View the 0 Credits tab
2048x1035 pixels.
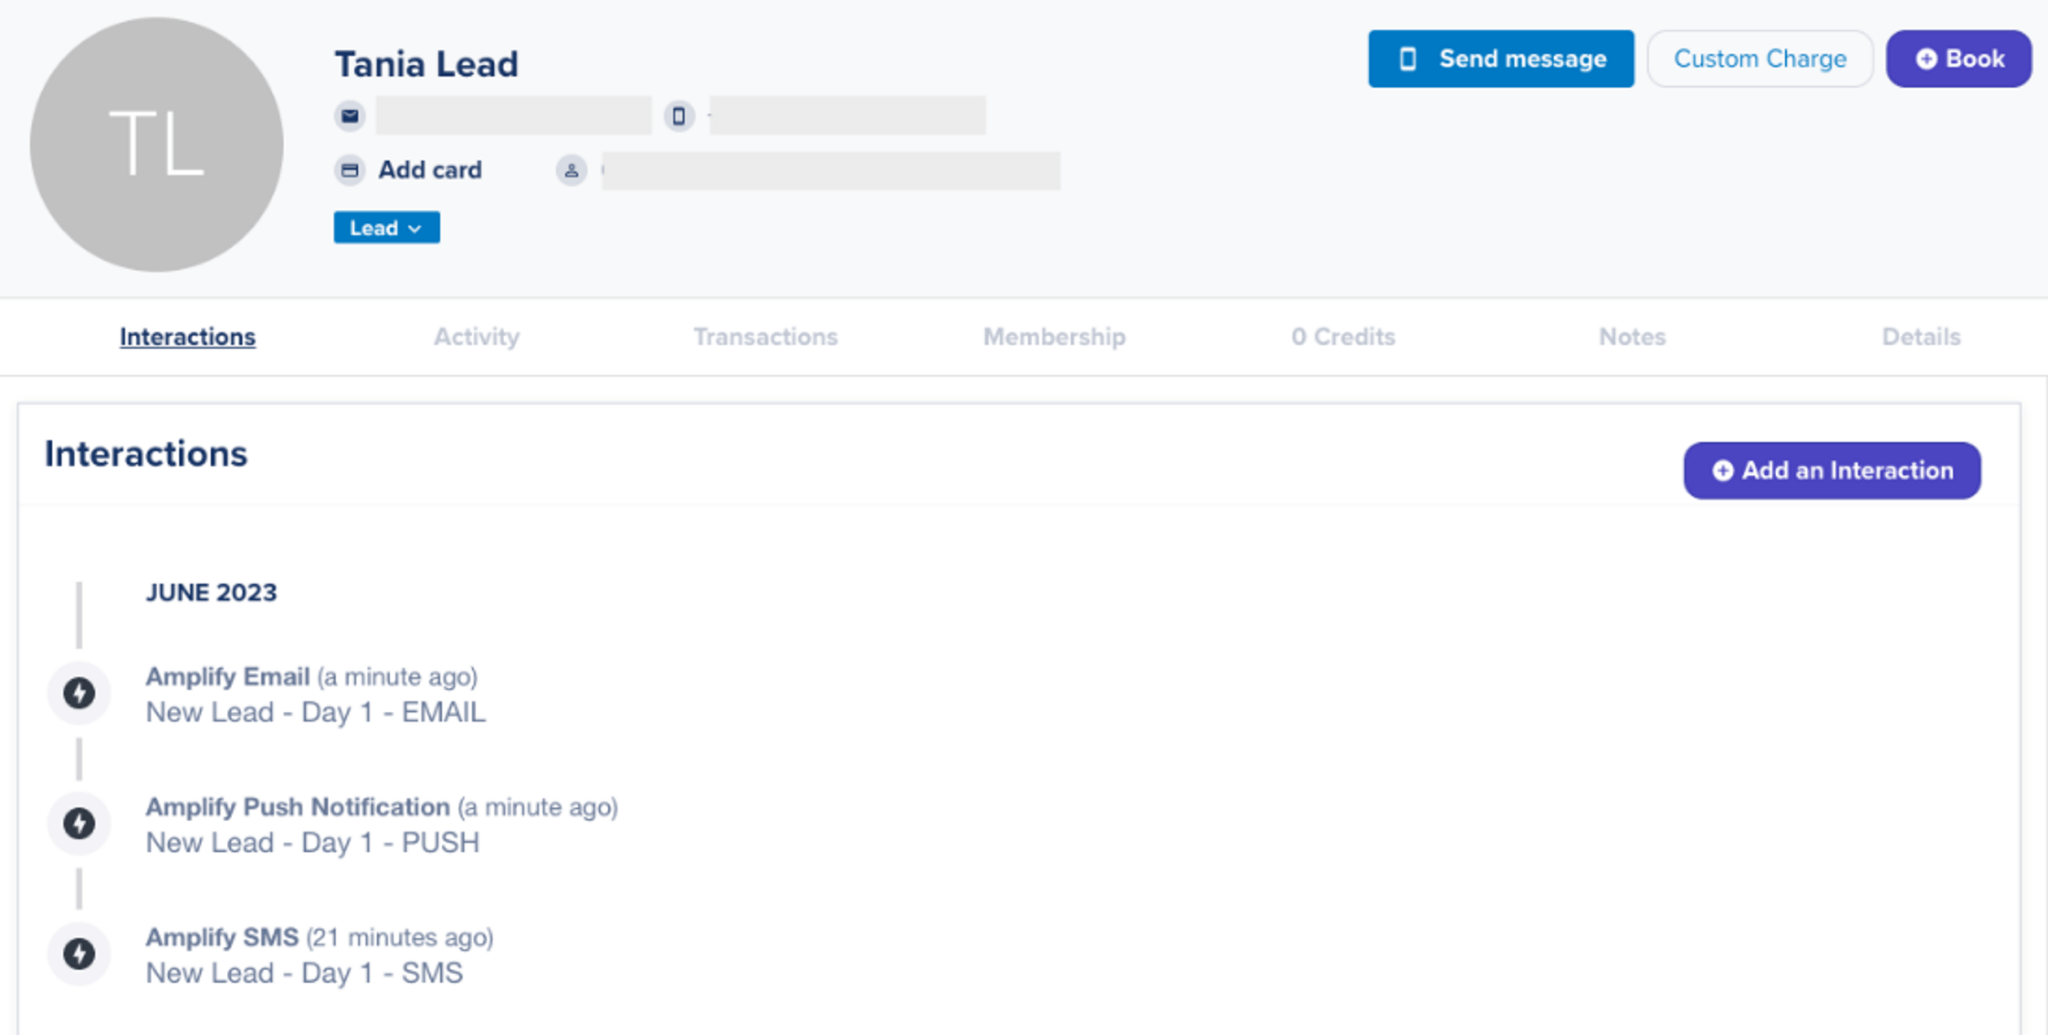(x=1342, y=337)
